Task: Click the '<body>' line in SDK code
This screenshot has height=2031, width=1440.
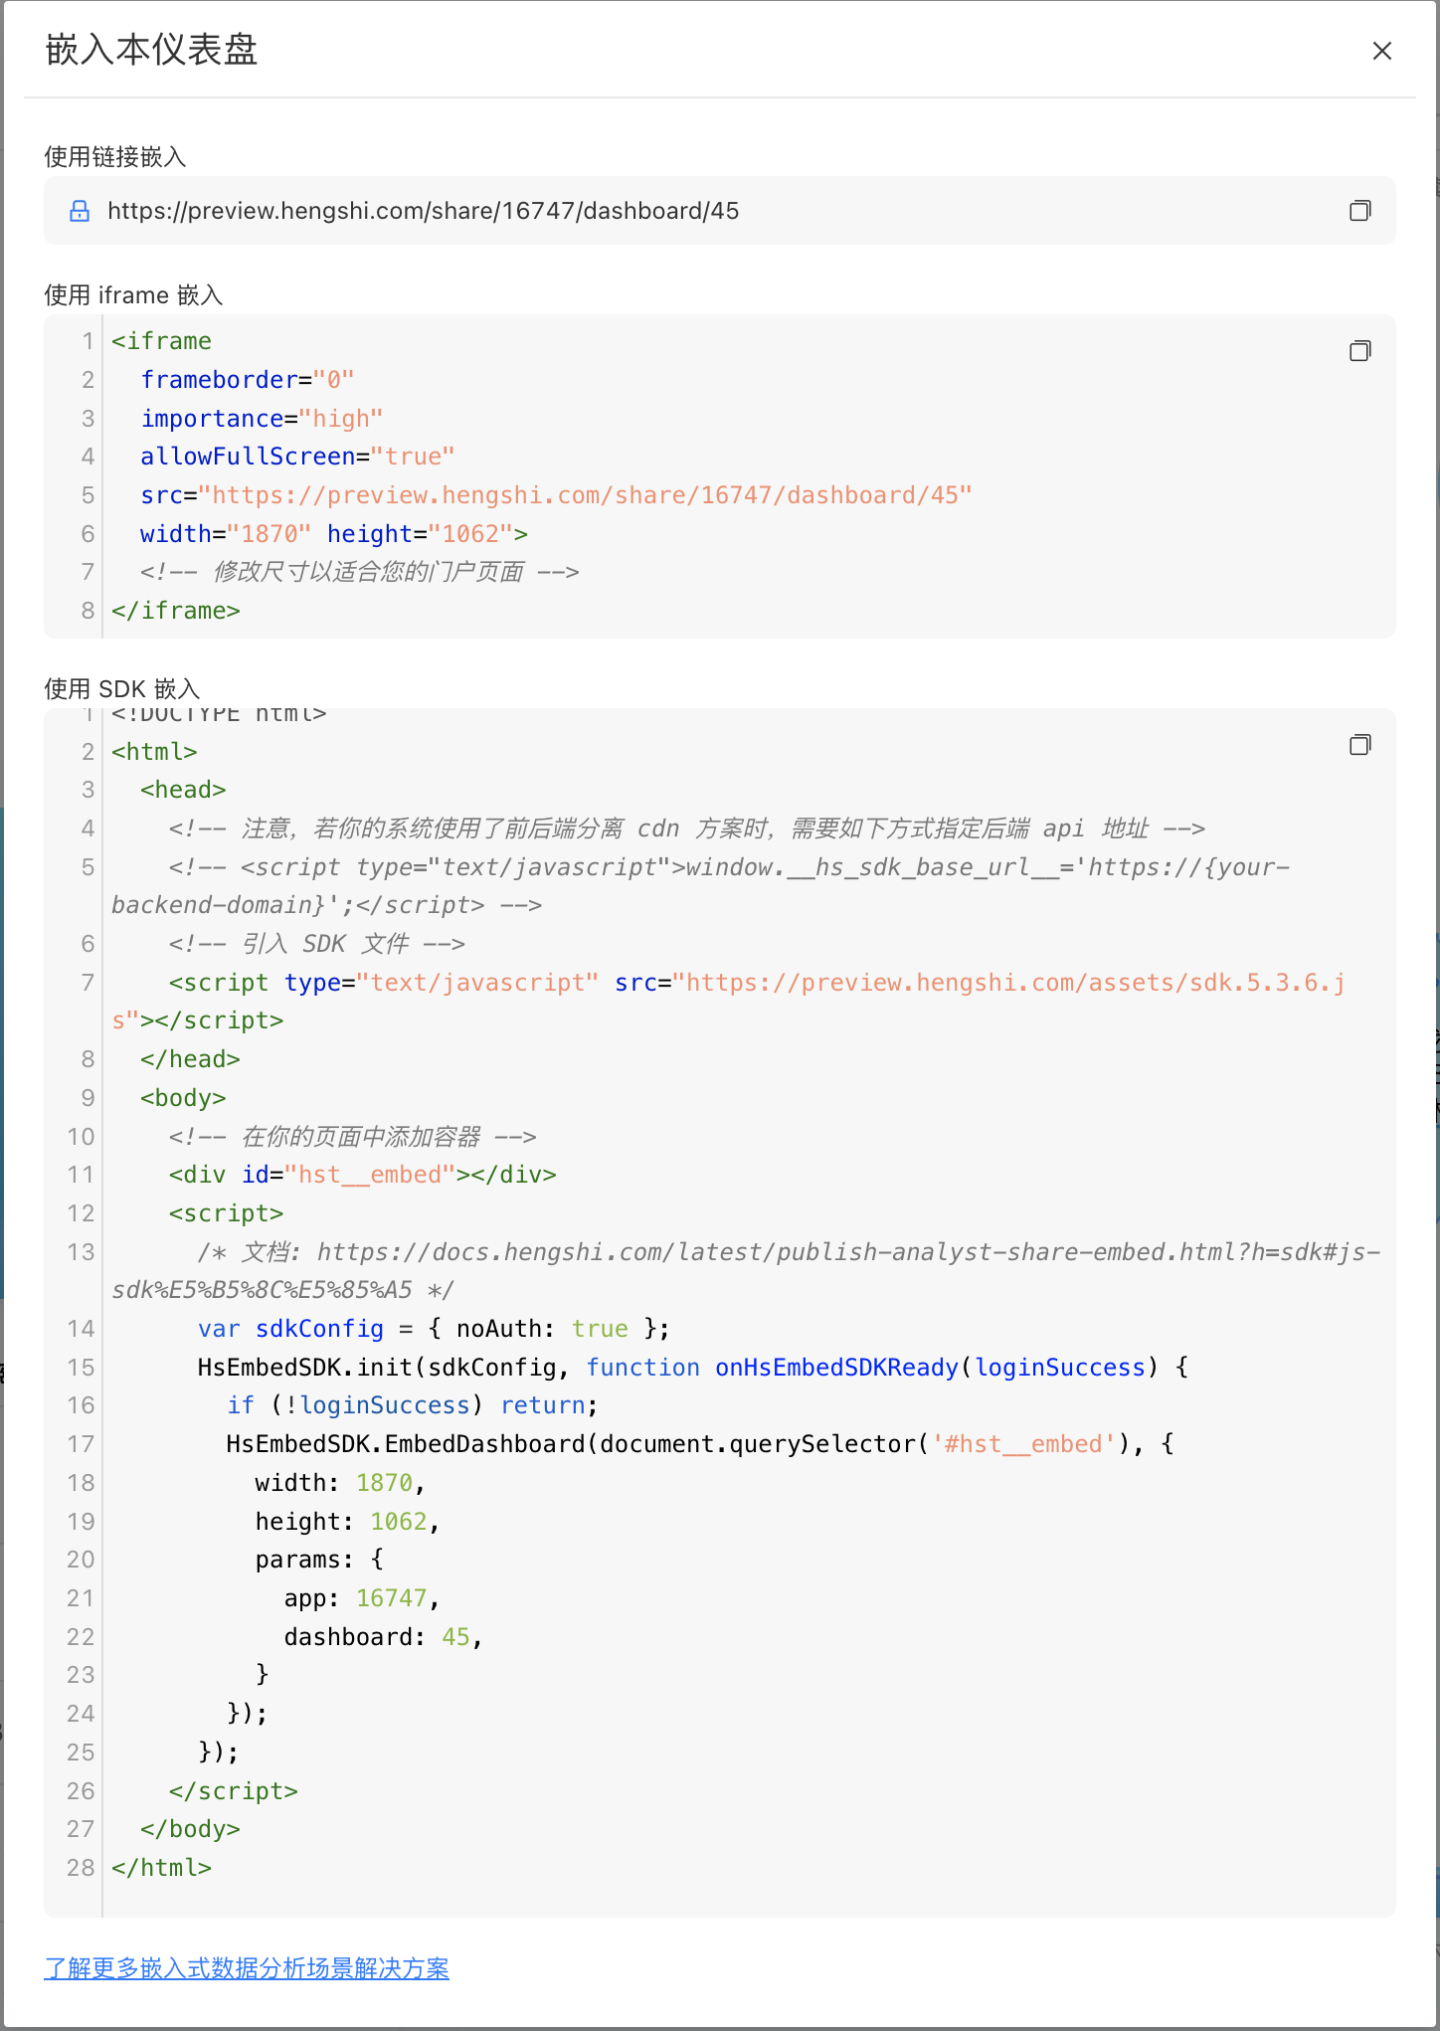Action: click(x=183, y=1098)
